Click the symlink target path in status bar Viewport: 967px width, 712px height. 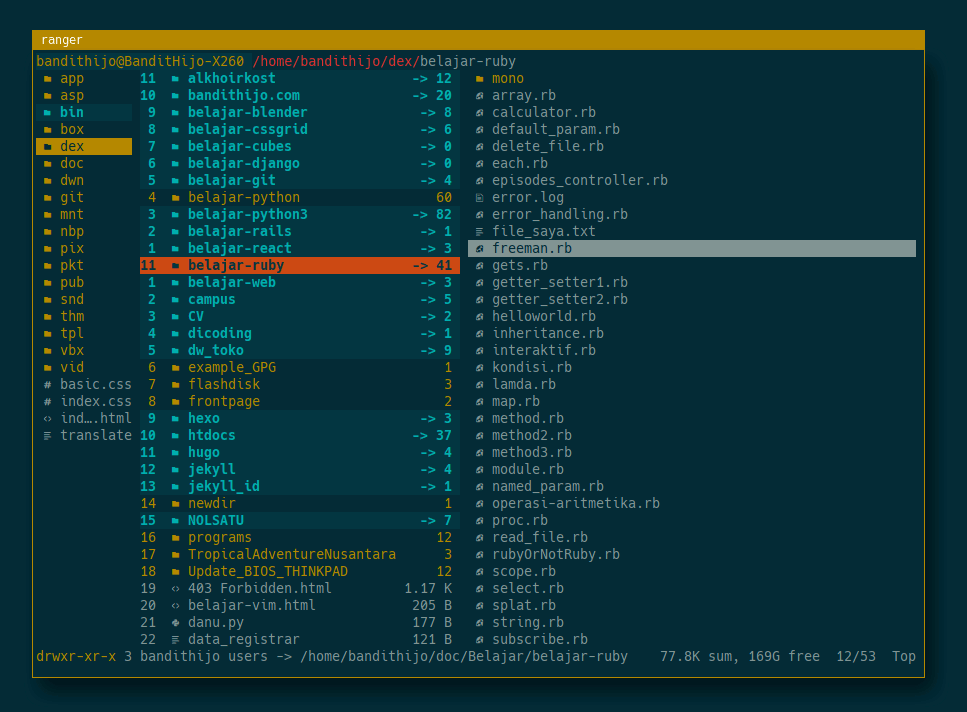(463, 657)
